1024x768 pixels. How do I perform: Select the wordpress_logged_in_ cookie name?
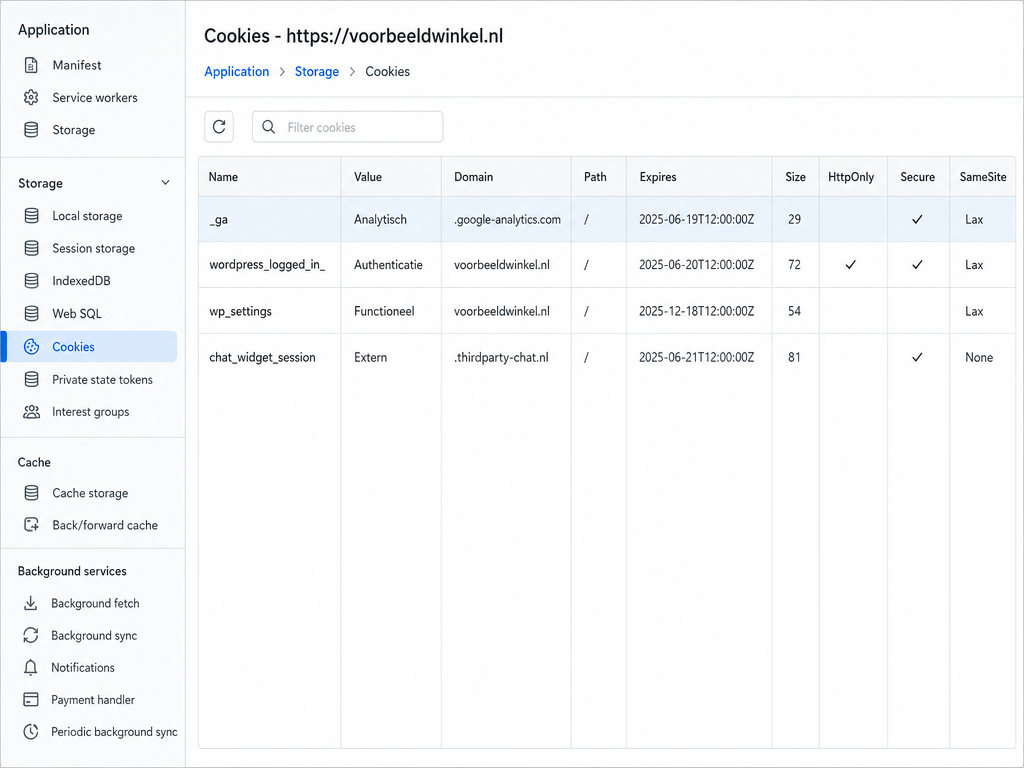(267, 264)
